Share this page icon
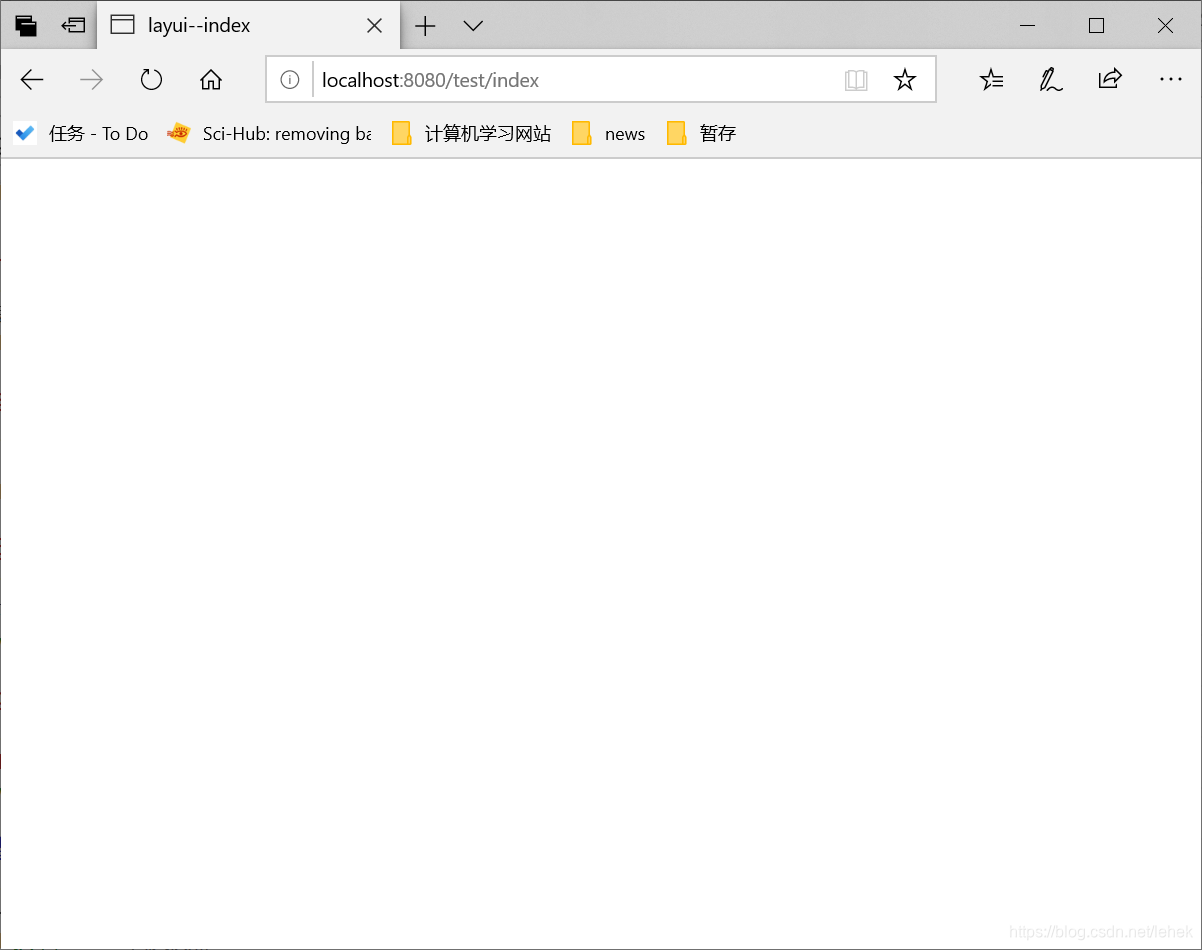The height and width of the screenshot is (950, 1202). coord(1110,80)
